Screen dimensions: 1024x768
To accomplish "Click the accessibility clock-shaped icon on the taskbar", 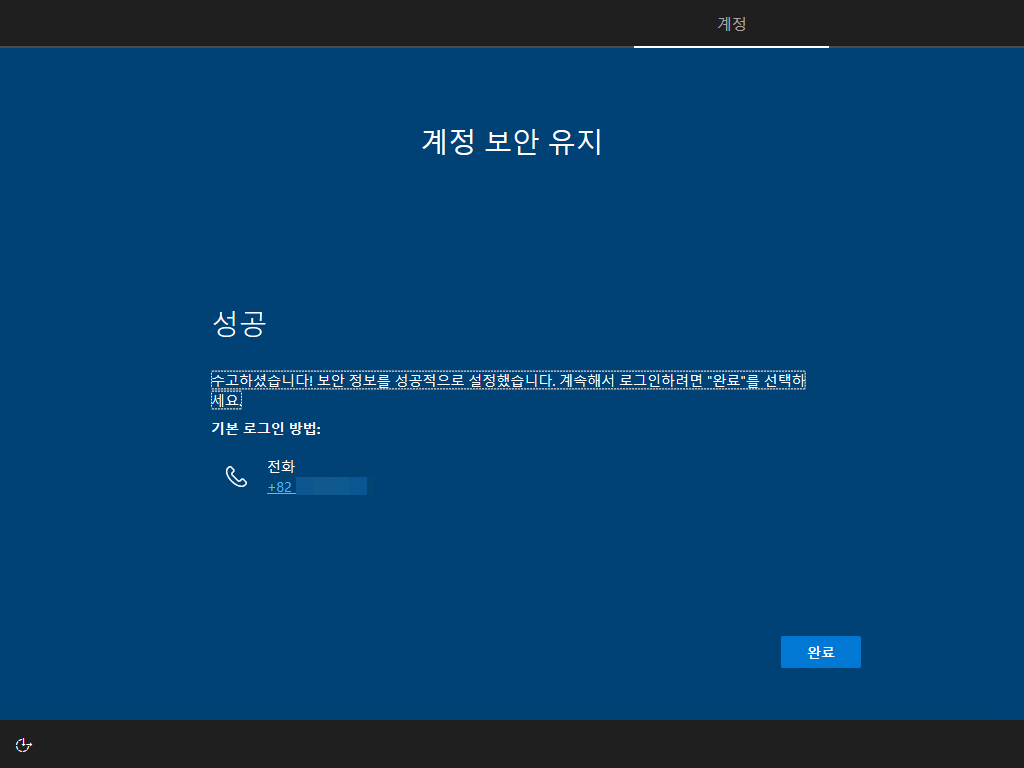I will click(24, 744).
